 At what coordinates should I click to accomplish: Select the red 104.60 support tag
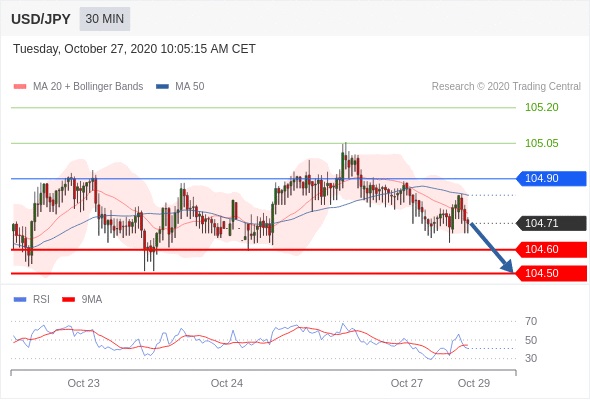coord(551,249)
